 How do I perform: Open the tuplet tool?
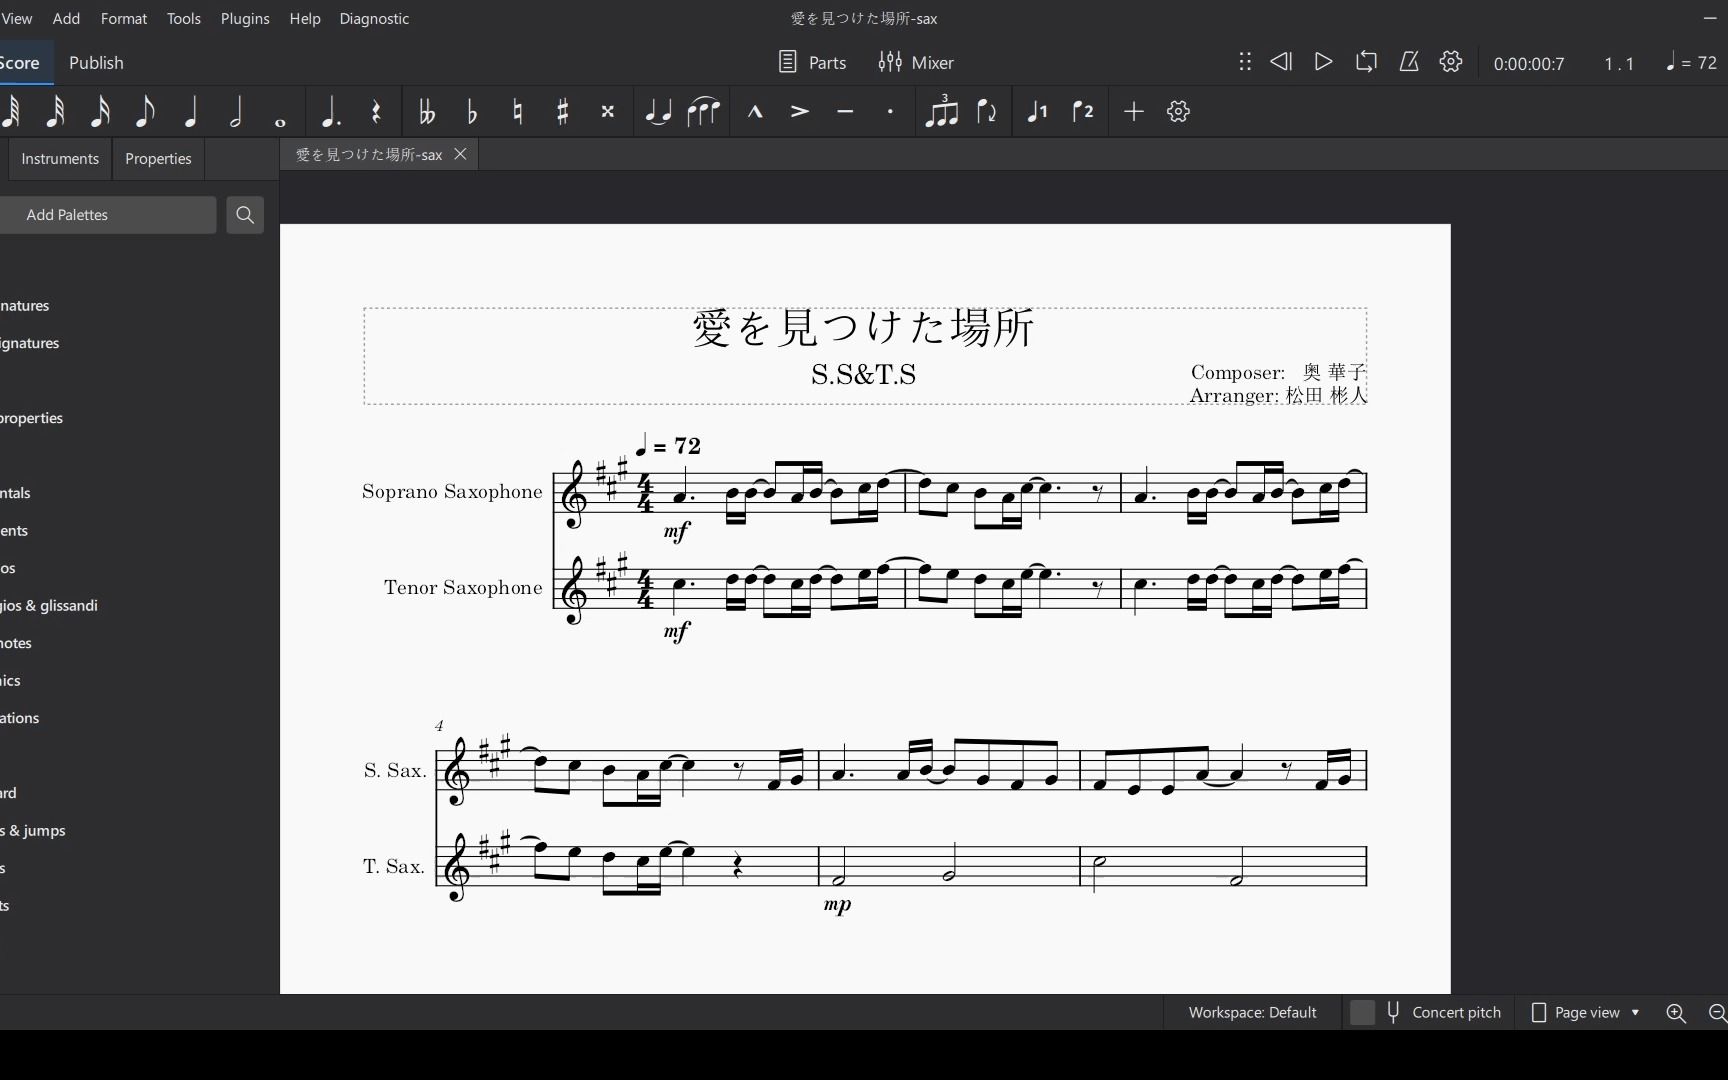coord(941,111)
